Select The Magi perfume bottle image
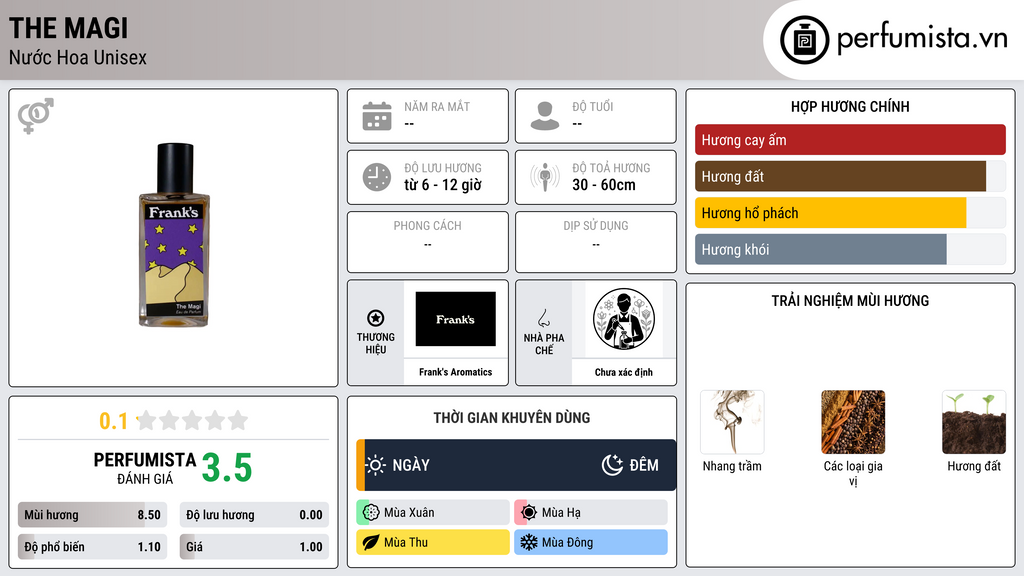This screenshot has width=1024, height=576. [x=174, y=235]
